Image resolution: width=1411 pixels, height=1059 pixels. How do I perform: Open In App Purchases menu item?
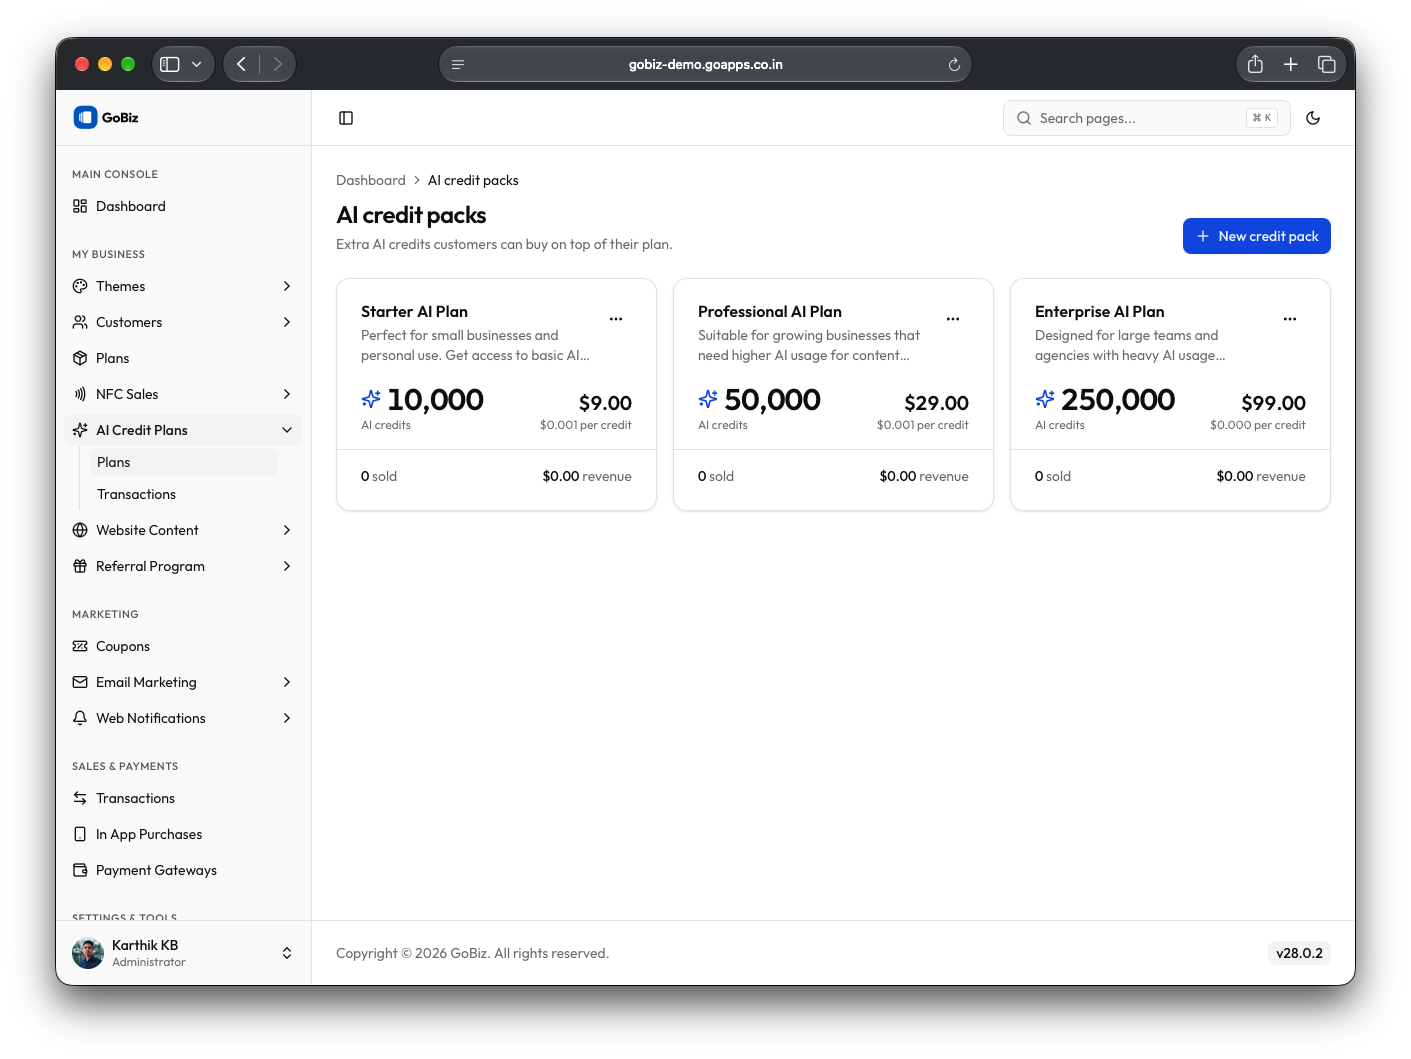tap(183, 834)
